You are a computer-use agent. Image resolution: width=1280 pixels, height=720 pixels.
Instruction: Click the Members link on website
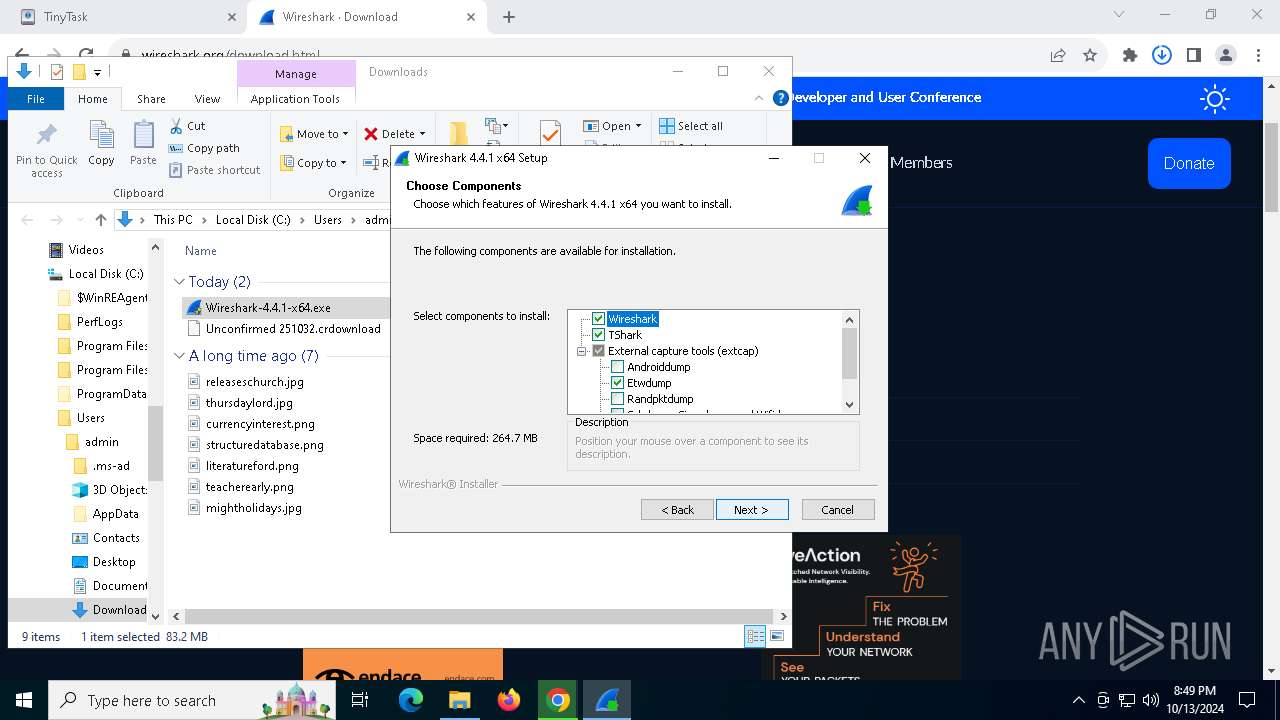(921, 162)
